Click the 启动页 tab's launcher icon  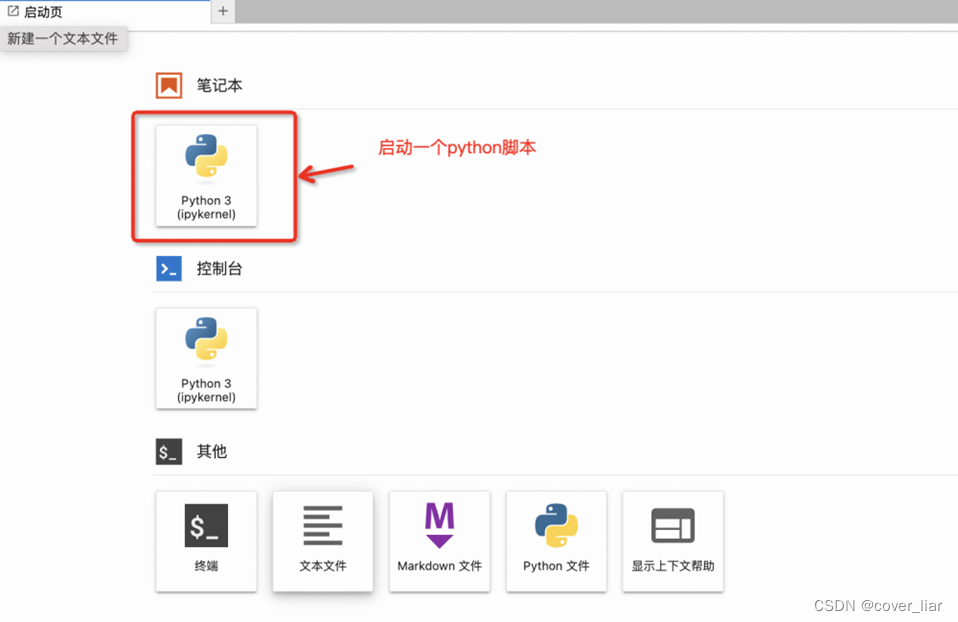click(x=13, y=12)
